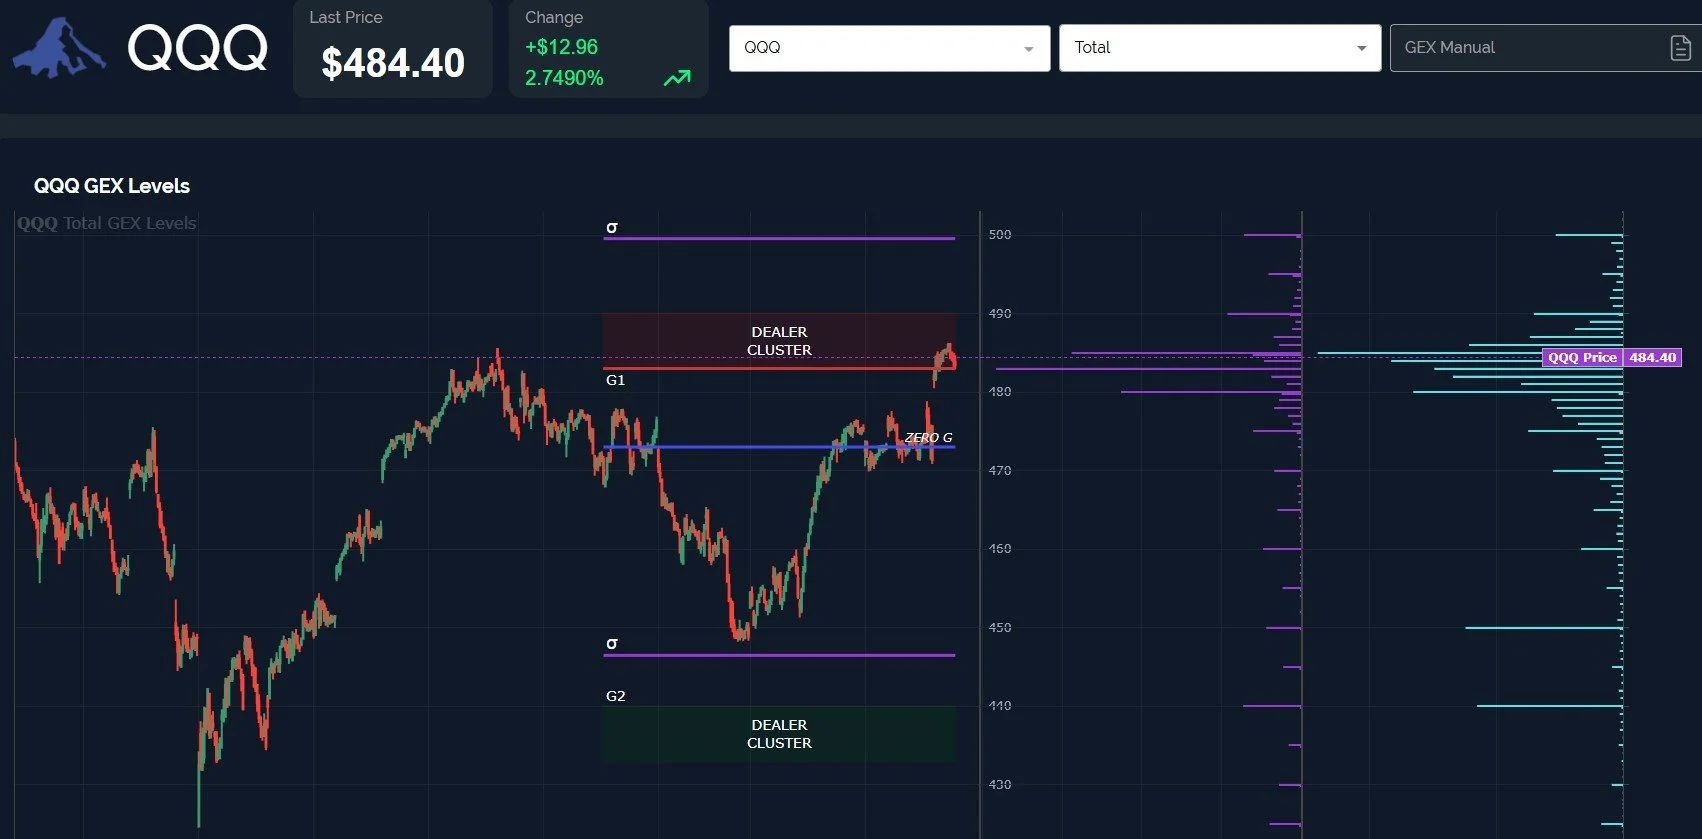Click the G1 level label

615,380
